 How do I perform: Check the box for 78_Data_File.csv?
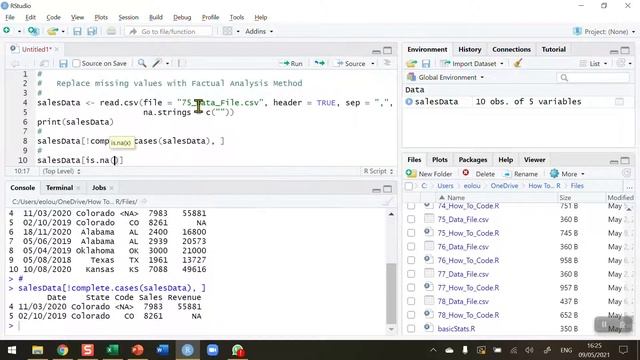pyautogui.click(x=411, y=301)
